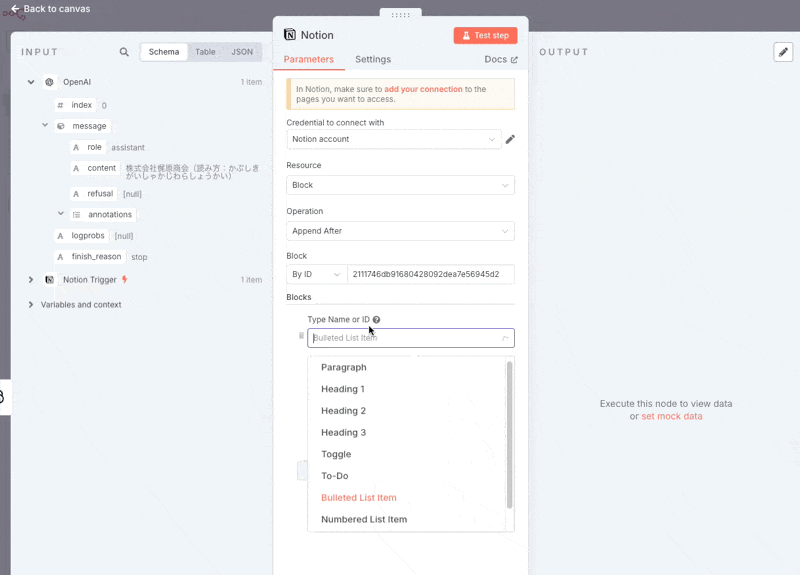Click the Back to canvas arrow
This screenshot has width=800, height=575.
point(15,9)
